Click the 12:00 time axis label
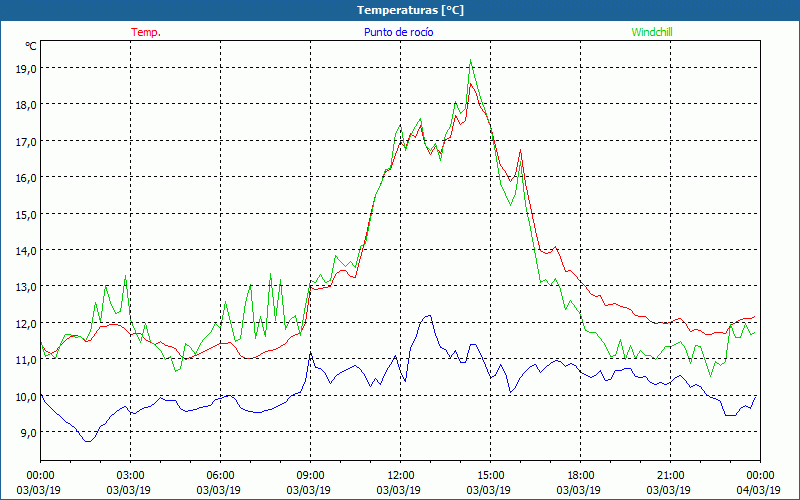Screen dimensions: 800x500 coord(401,476)
